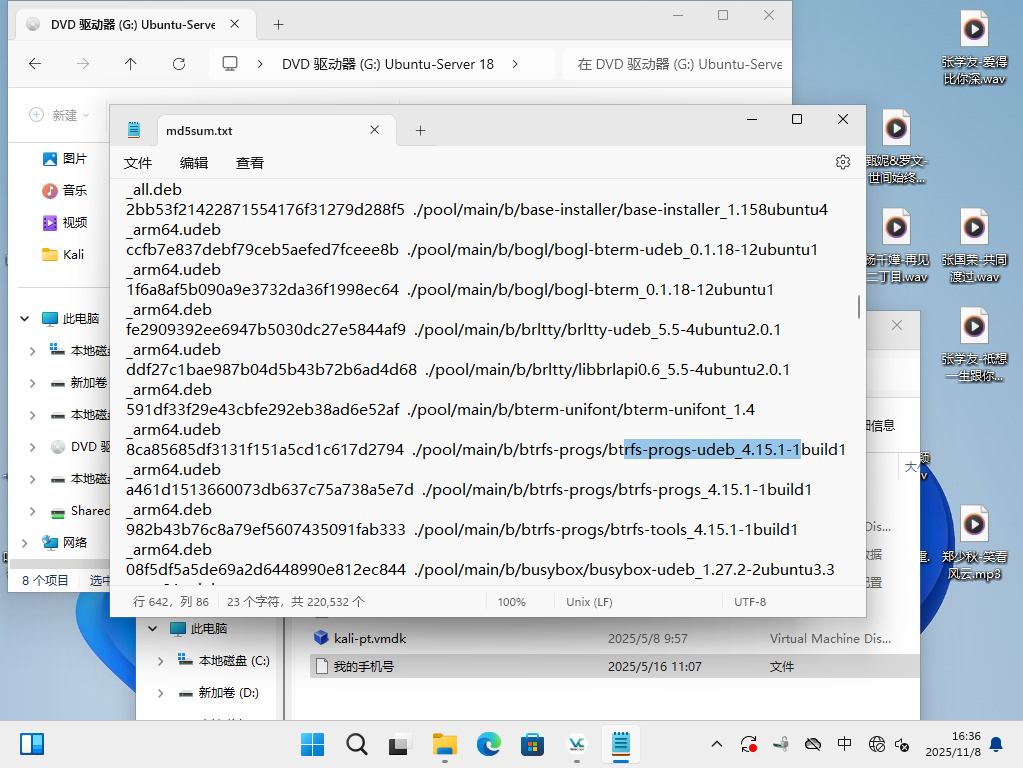Click the DVD 驱动器 breadcrumb in address bar
This screenshot has width=1023, height=768.
coord(388,64)
